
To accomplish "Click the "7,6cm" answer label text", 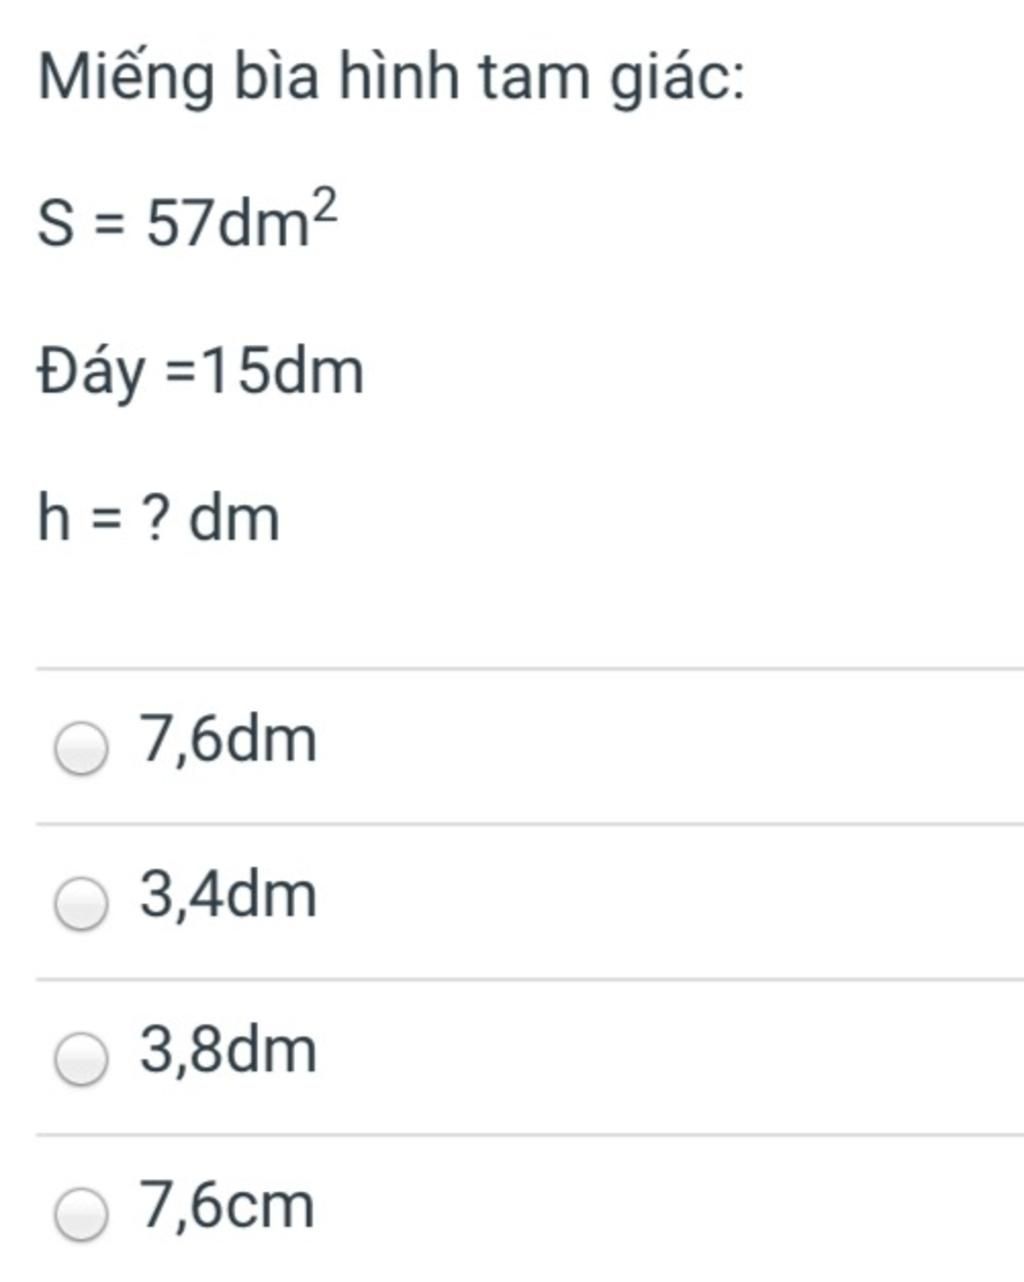I will [227, 1204].
